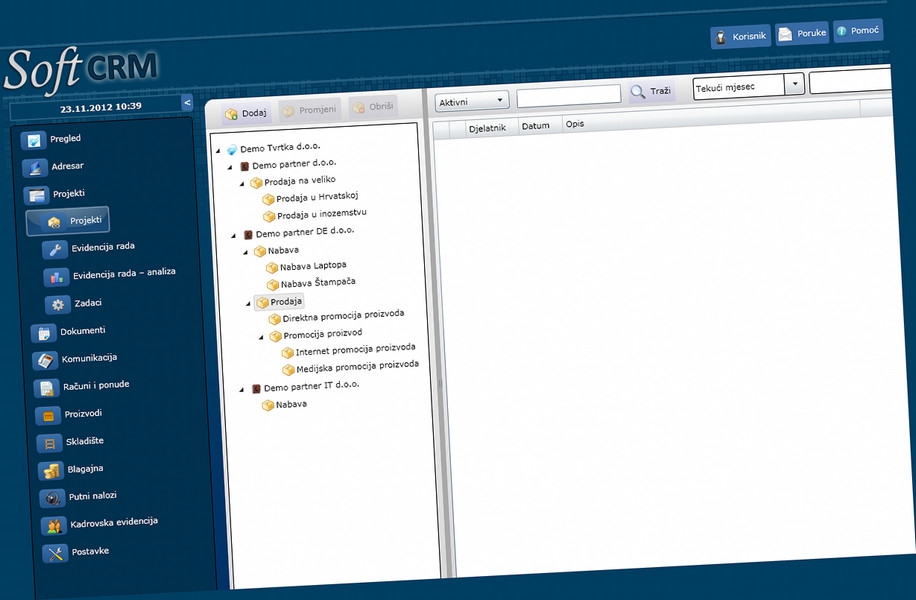Image resolution: width=916 pixels, height=600 pixels.
Task: Sort by the Djelatnik column header
Action: (487, 129)
